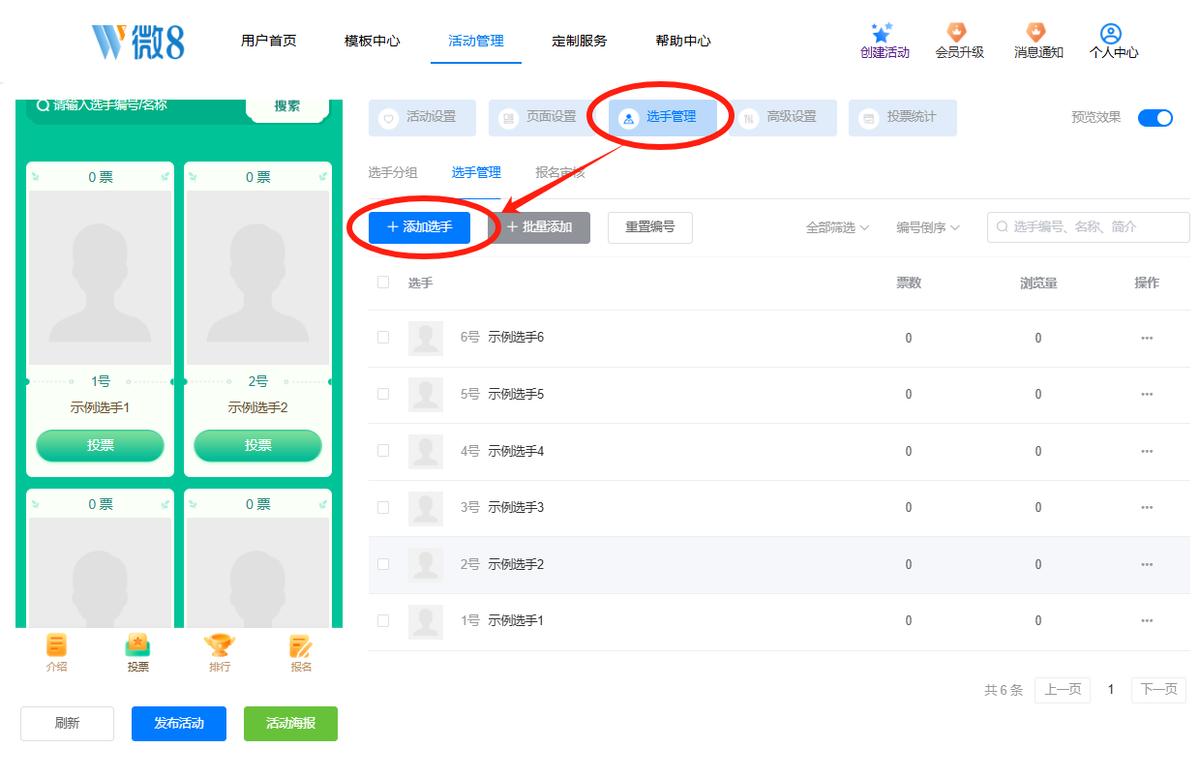Select the 介绍 icon in preview footer
Image resolution: width=1200 pixels, height=776 pixels.
click(57, 646)
